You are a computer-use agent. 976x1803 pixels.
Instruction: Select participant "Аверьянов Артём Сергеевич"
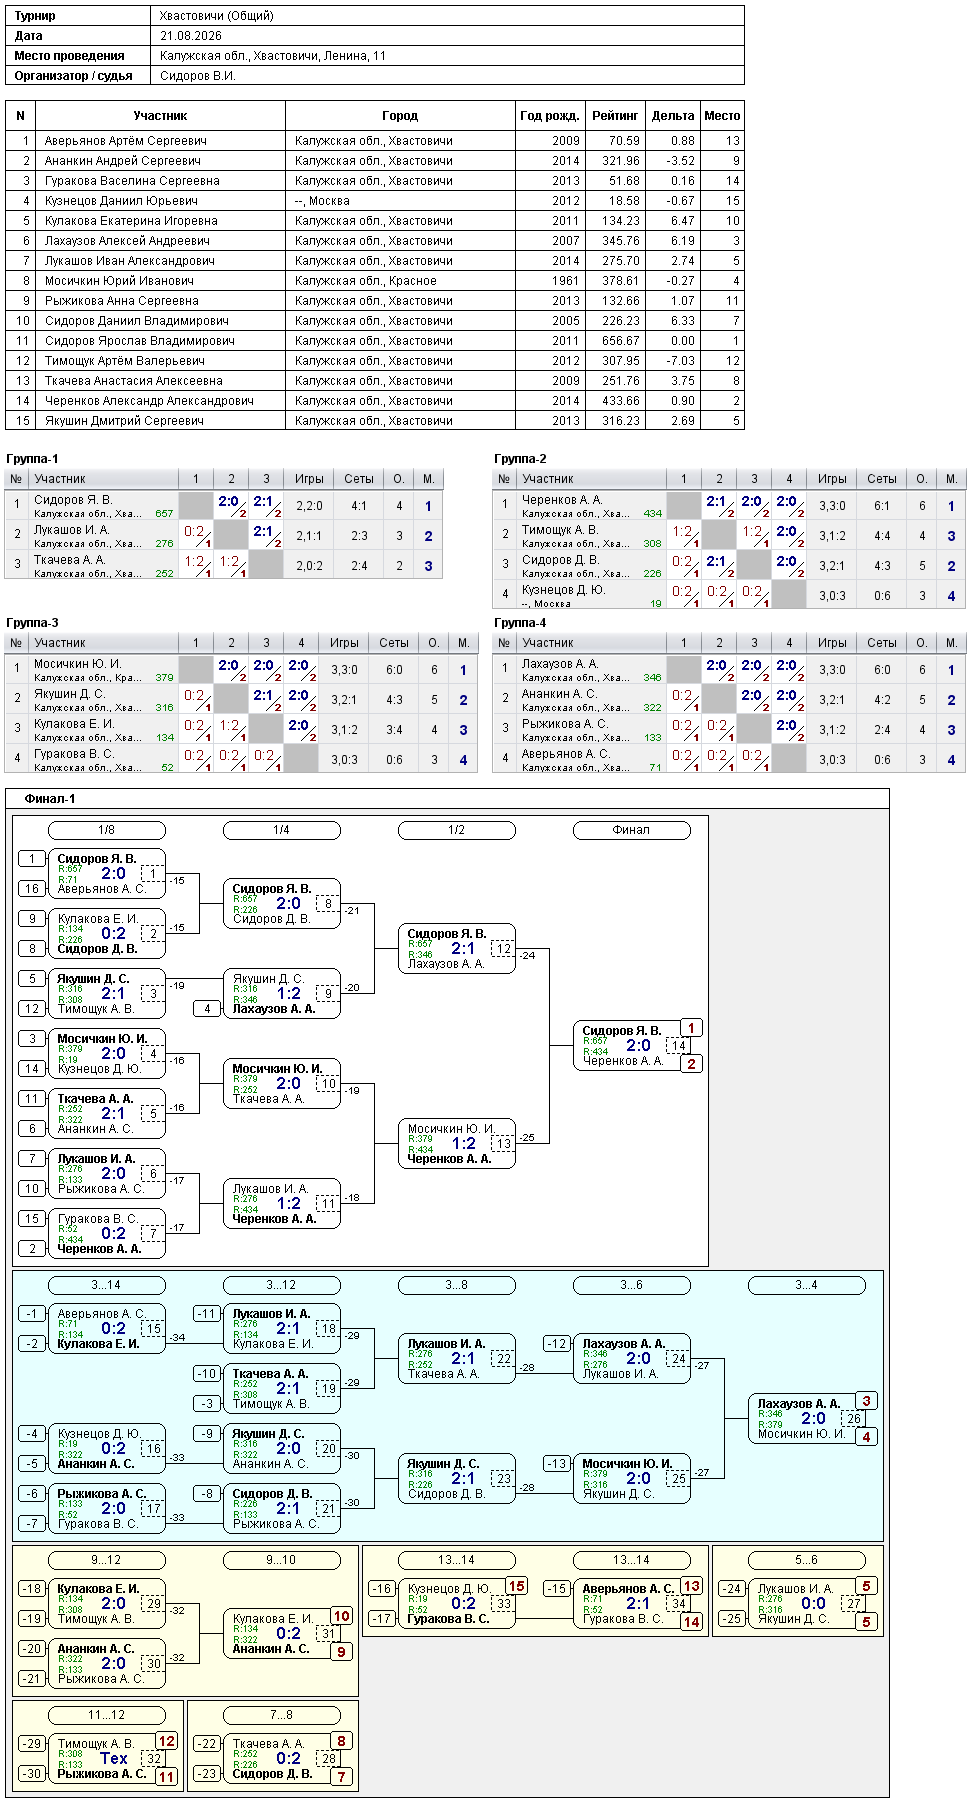126,141
